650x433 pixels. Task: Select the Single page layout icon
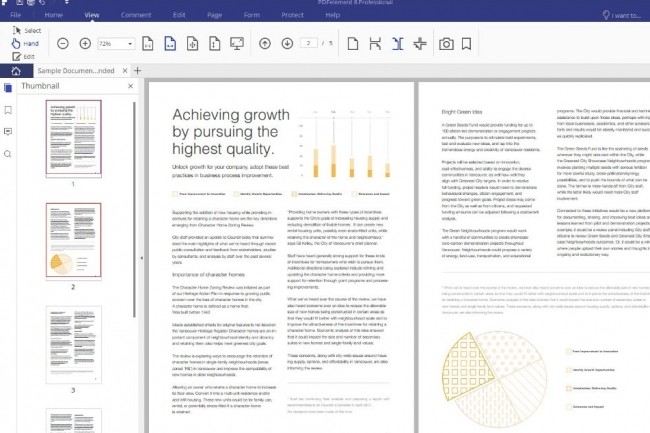coord(353,44)
